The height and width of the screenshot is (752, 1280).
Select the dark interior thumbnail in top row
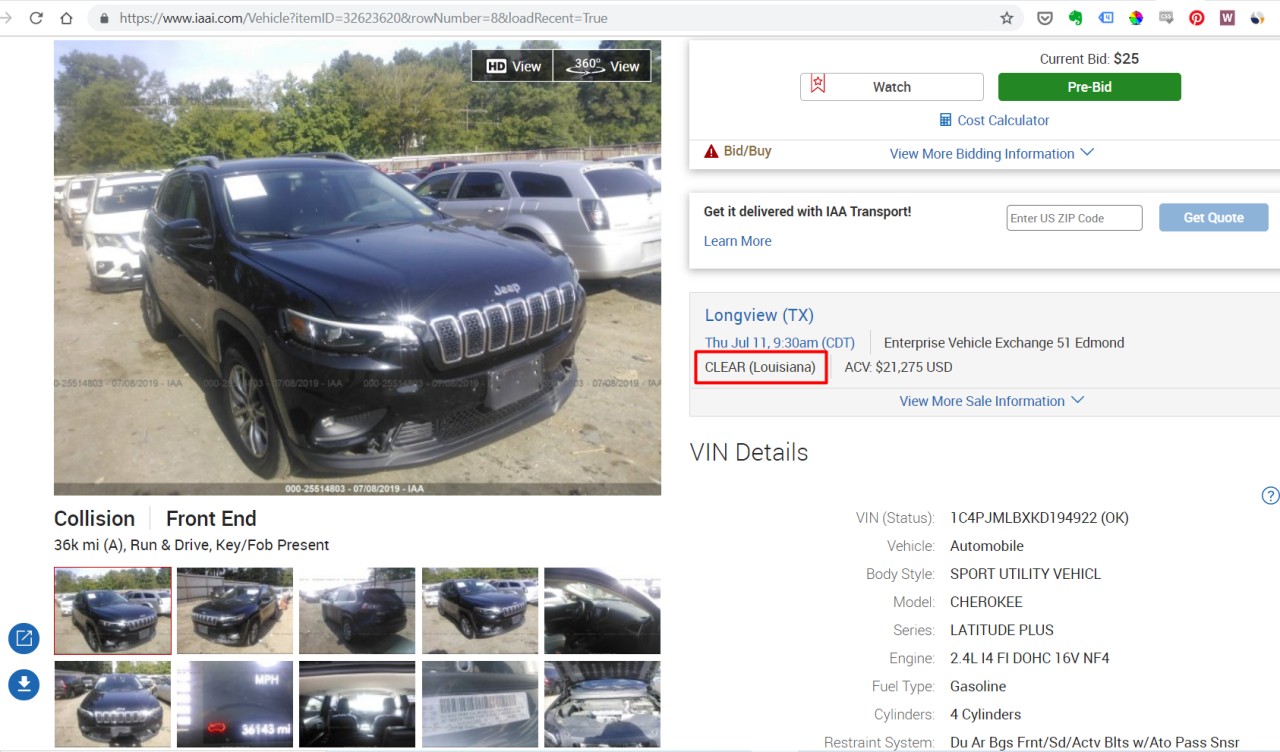coord(602,611)
